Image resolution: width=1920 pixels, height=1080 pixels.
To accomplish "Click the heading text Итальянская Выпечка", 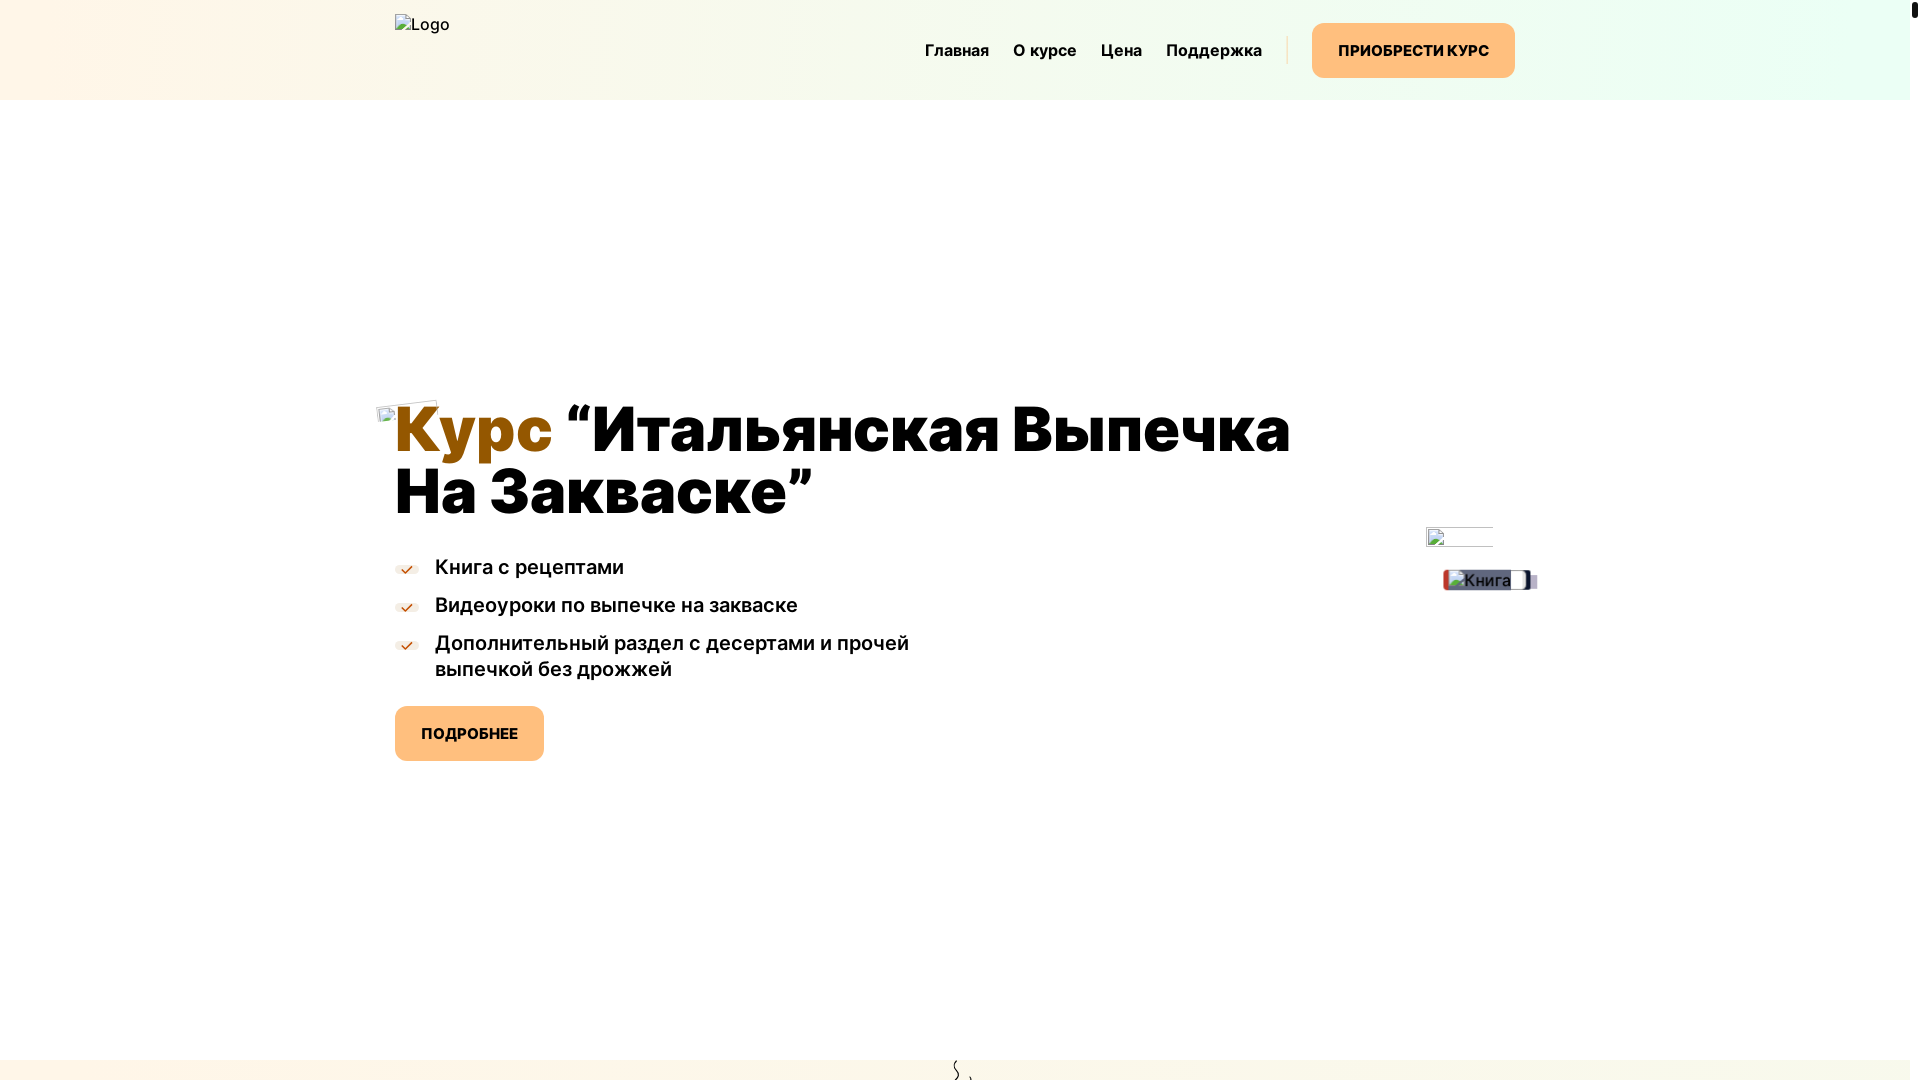I will 940,429.
